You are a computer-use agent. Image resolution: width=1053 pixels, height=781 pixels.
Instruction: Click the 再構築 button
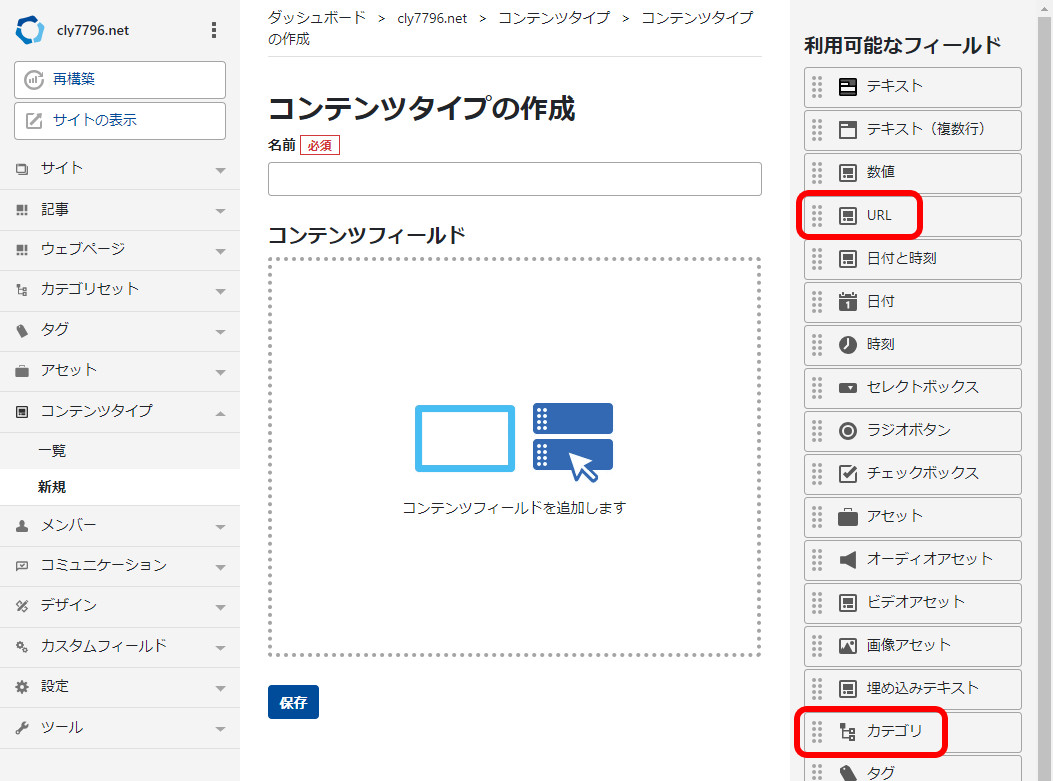tap(120, 80)
